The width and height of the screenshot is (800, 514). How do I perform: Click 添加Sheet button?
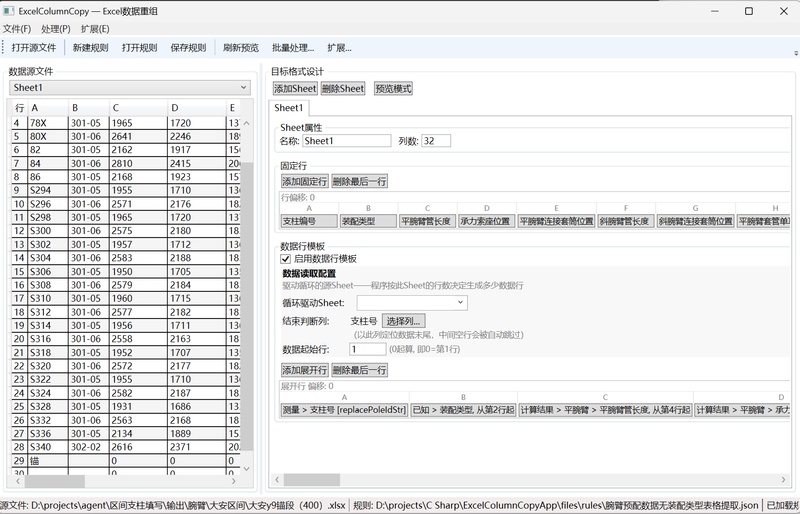click(295, 88)
